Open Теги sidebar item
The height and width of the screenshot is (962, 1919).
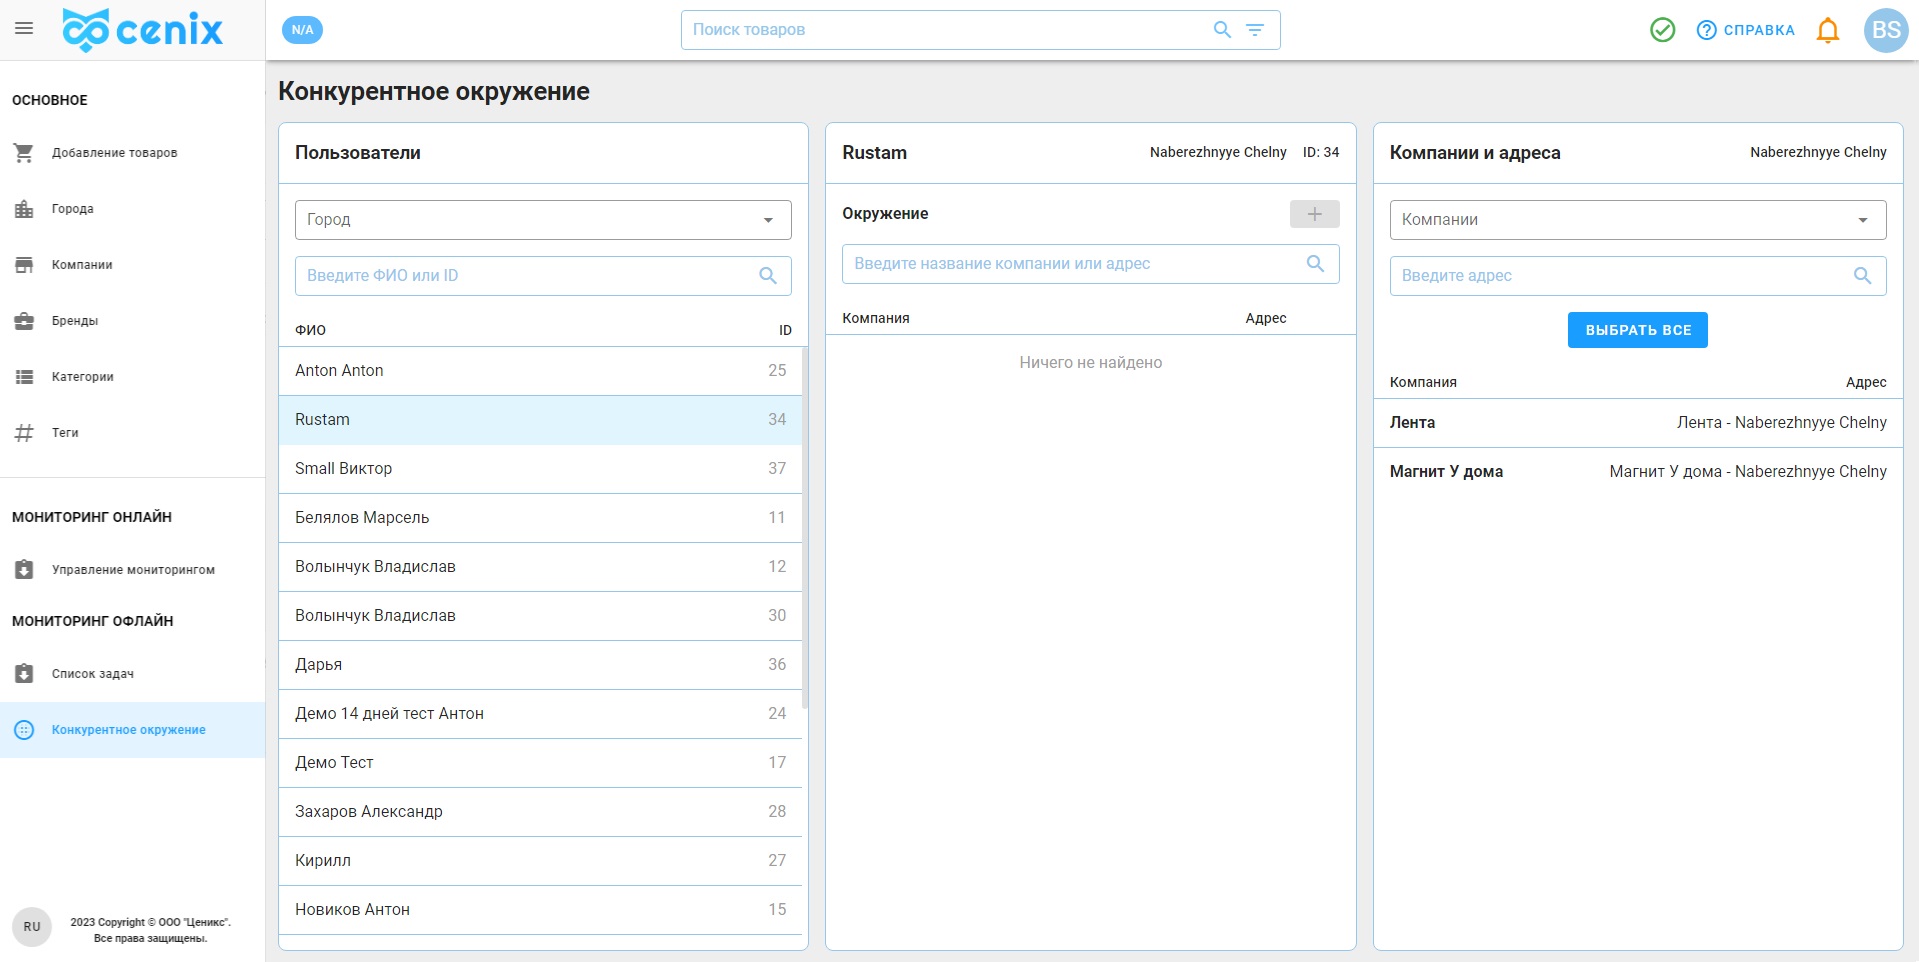(x=132, y=433)
